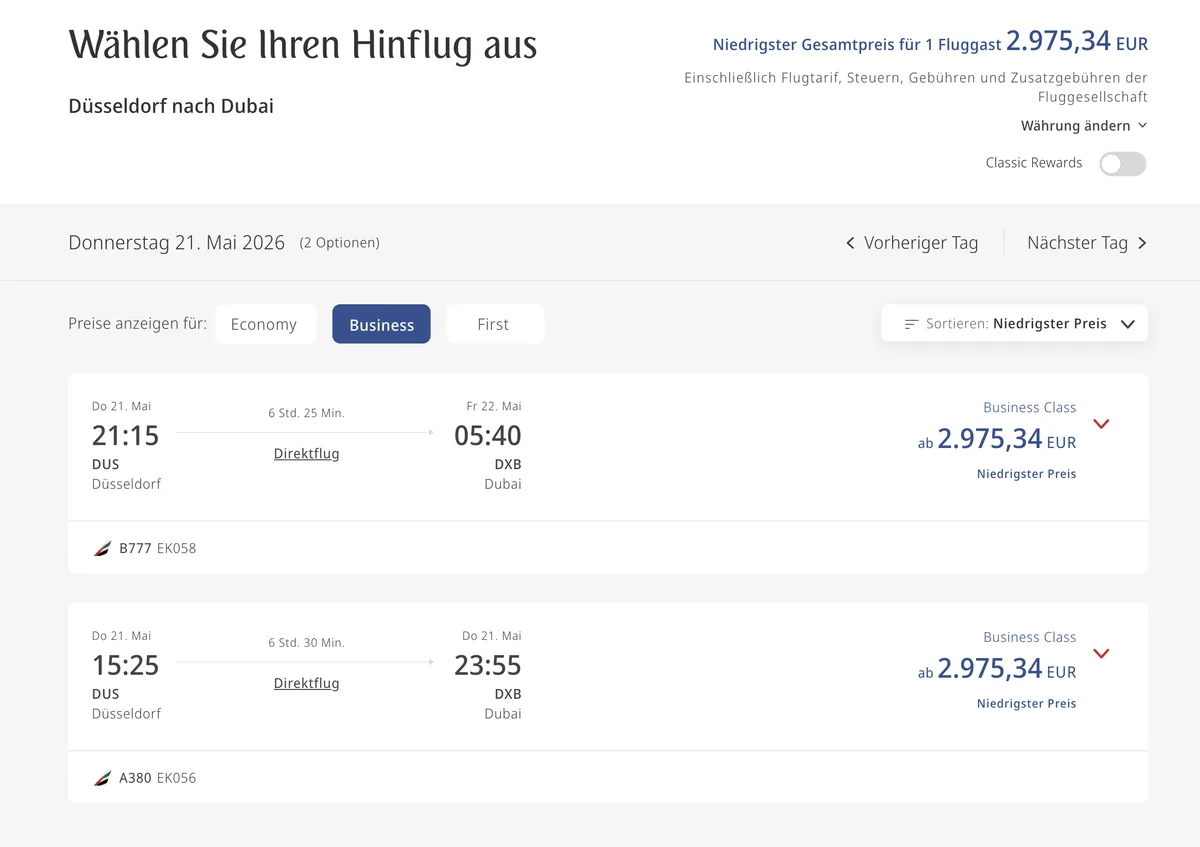Select the 2.975,34 EUR price on the 15:25 flight
This screenshot has width=1200, height=847.
(997, 669)
